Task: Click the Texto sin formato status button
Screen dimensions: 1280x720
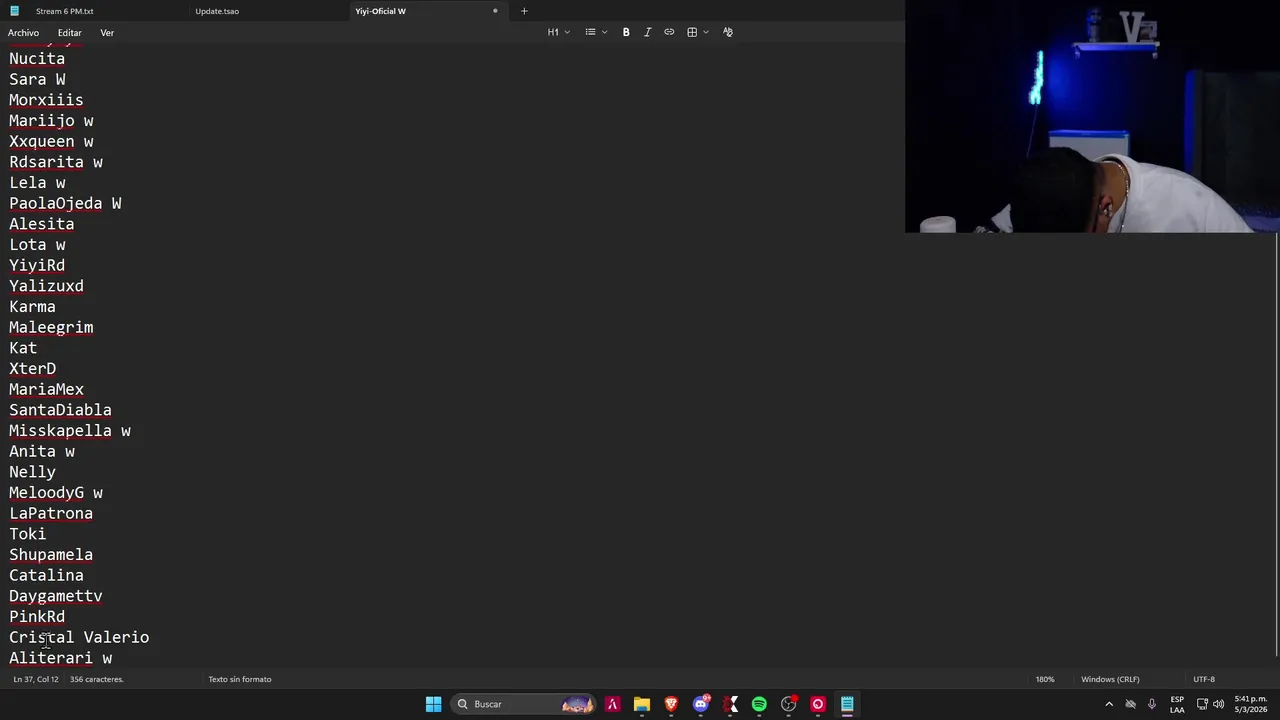Action: 240,679
